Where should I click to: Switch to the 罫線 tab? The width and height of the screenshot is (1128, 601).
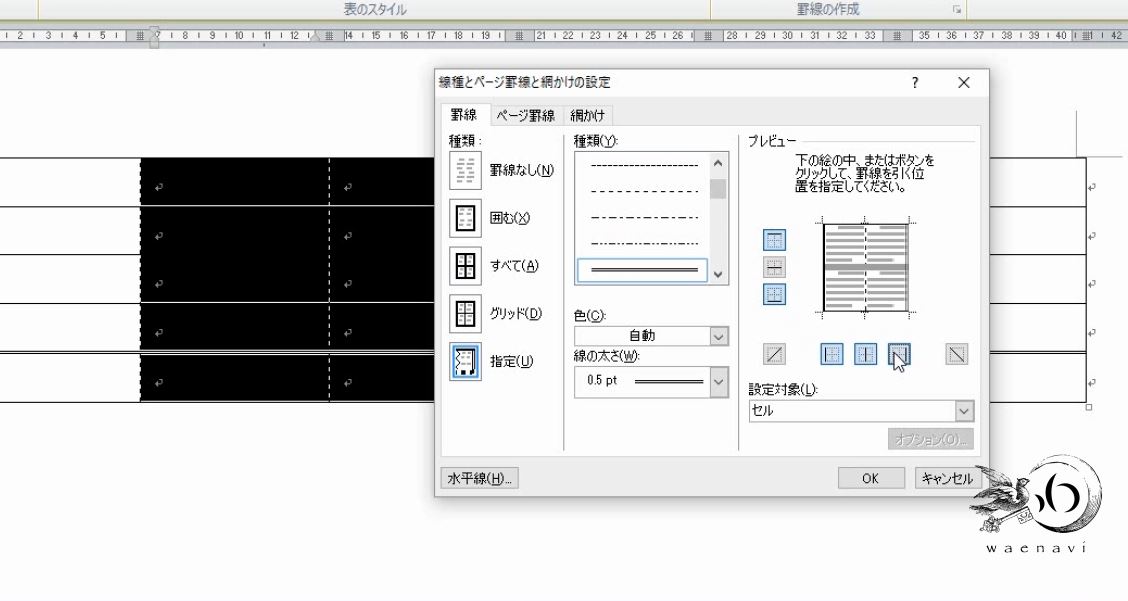464,115
